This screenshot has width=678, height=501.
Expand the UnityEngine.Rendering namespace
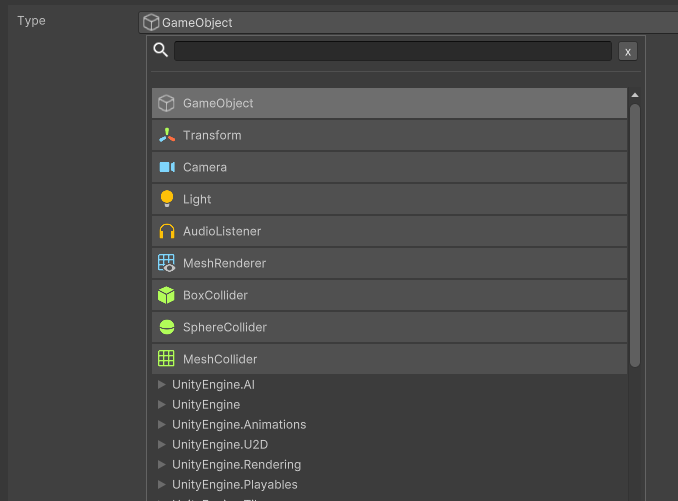pyautogui.click(x=162, y=464)
